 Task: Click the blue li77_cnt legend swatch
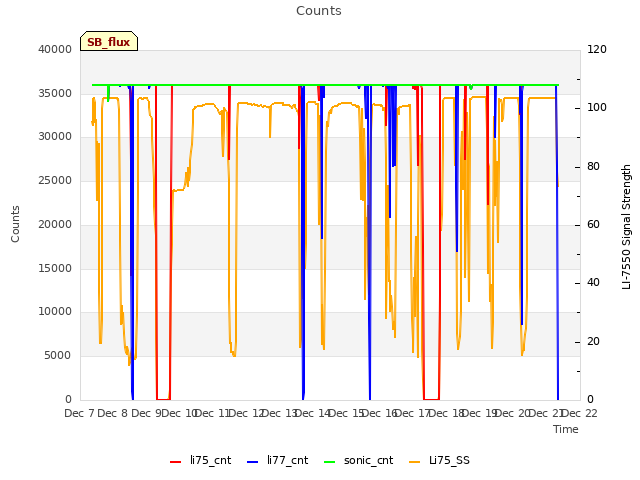coord(253,462)
